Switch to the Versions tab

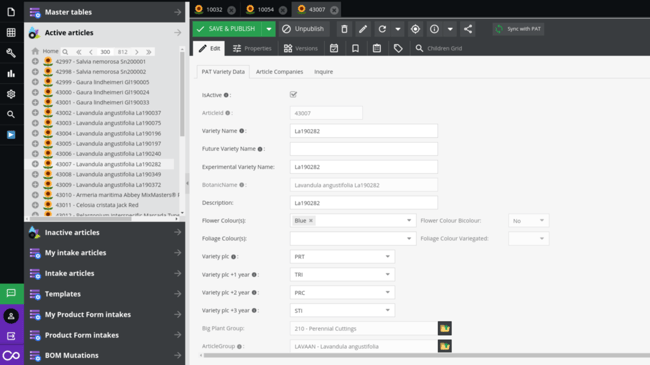301,49
